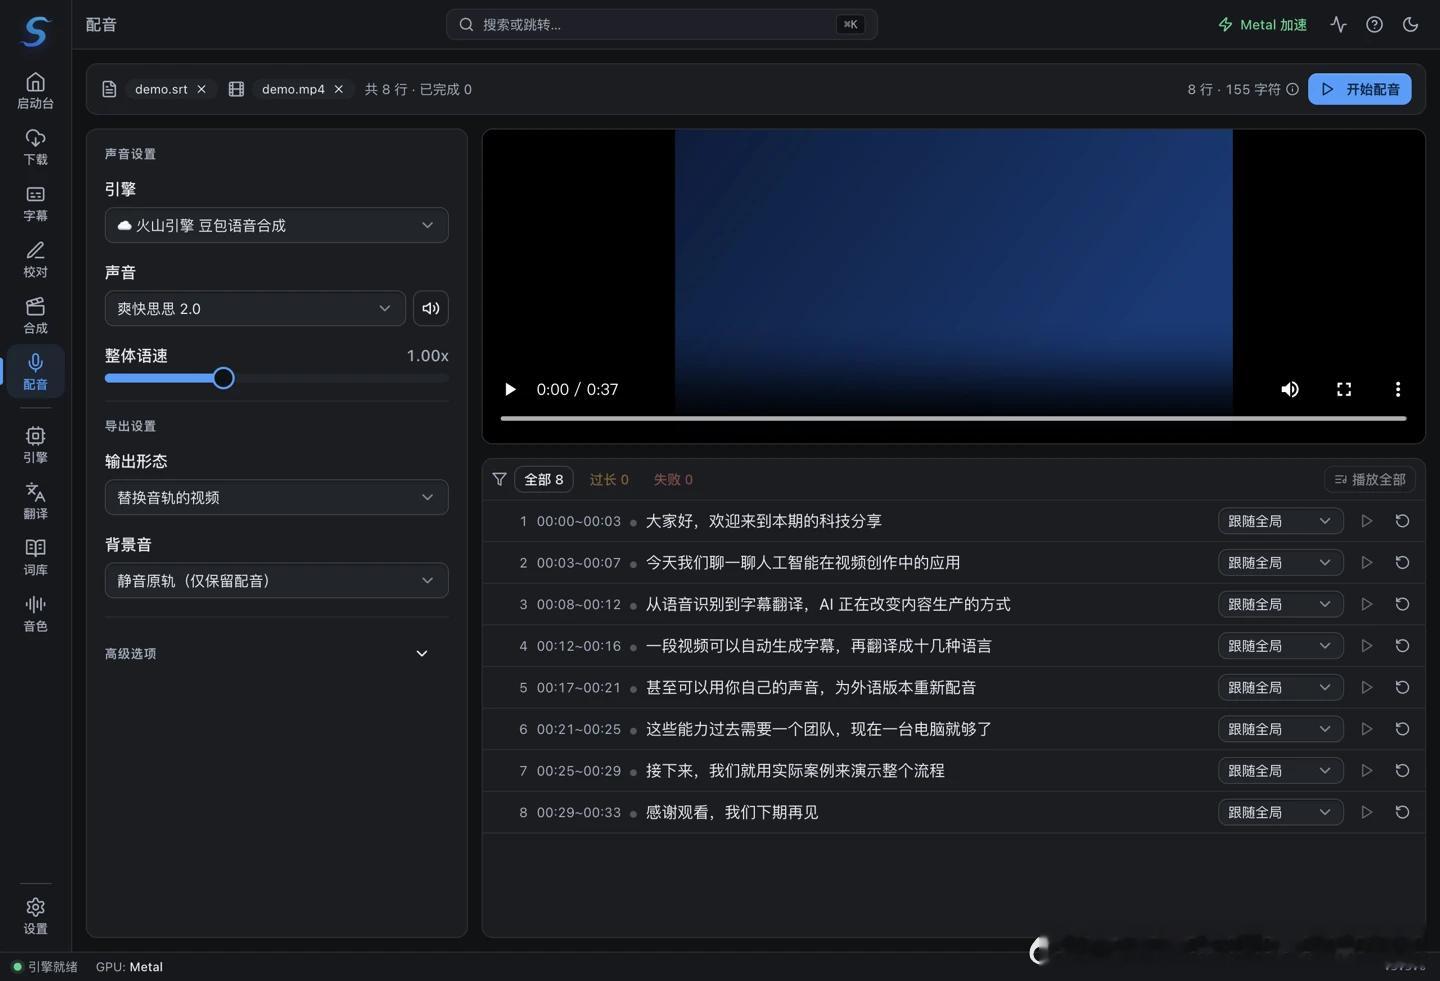Go to the 下载 download section
The width and height of the screenshot is (1440, 981).
tap(35, 146)
